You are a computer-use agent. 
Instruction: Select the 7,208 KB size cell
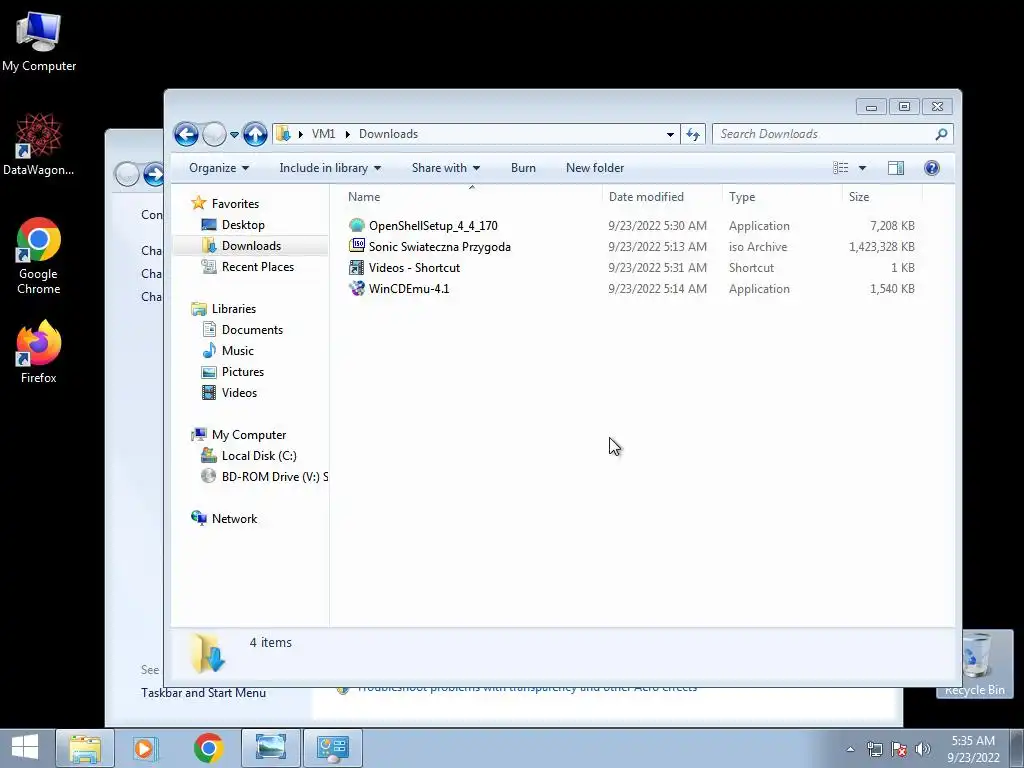click(x=892, y=225)
